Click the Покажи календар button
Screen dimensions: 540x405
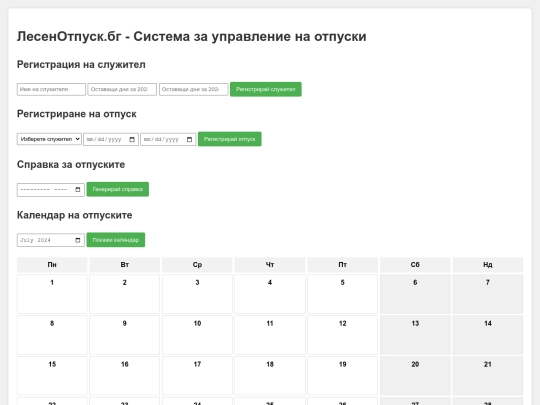click(x=116, y=240)
